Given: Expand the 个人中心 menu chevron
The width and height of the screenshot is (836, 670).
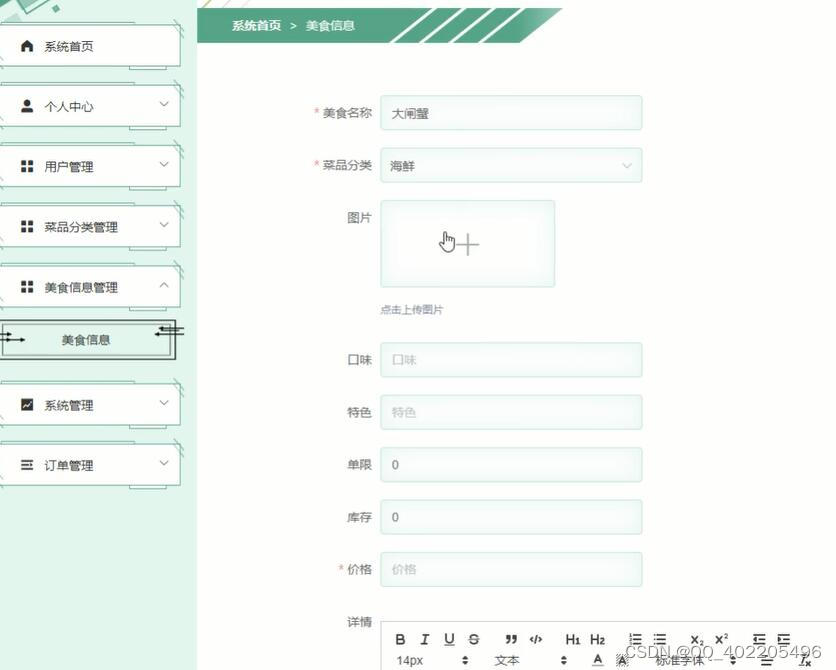Looking at the screenshot, I should click(x=164, y=104).
